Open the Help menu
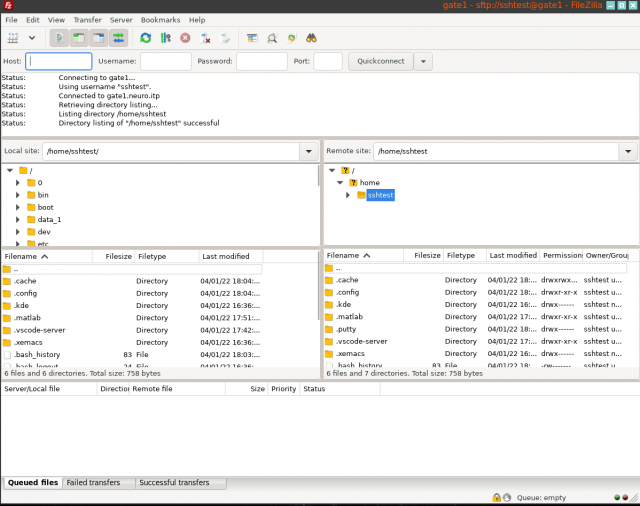 point(197,20)
